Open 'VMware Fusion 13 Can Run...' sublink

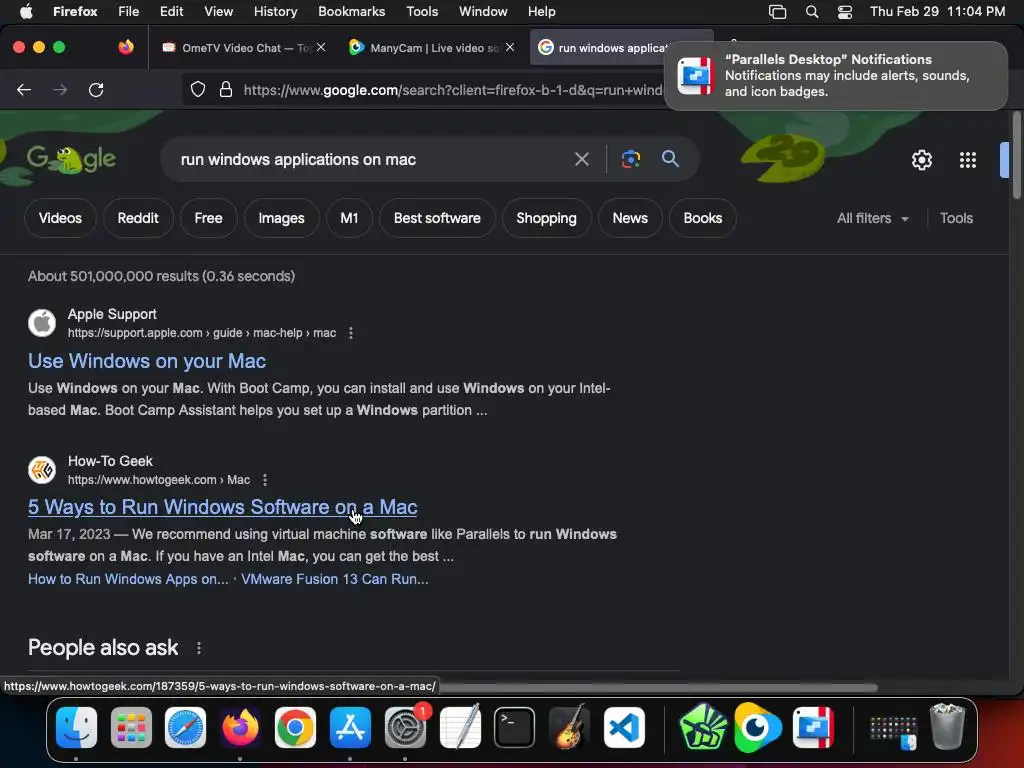pos(334,579)
